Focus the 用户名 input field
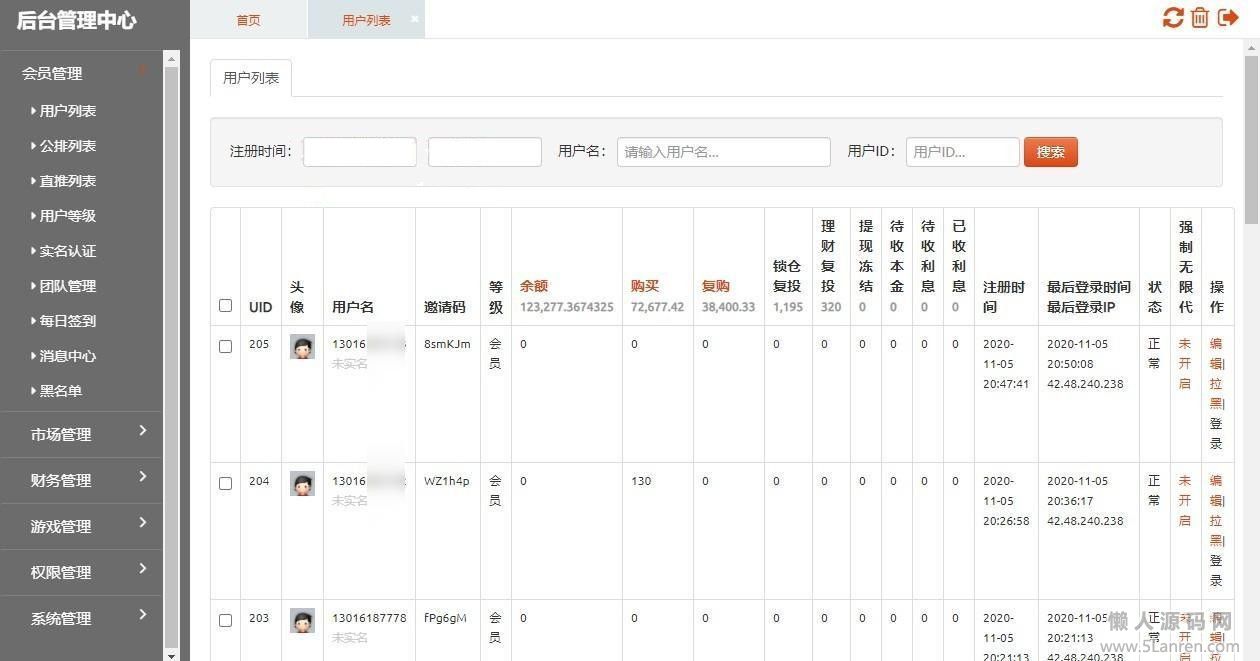The height and width of the screenshot is (661, 1260). (723, 152)
